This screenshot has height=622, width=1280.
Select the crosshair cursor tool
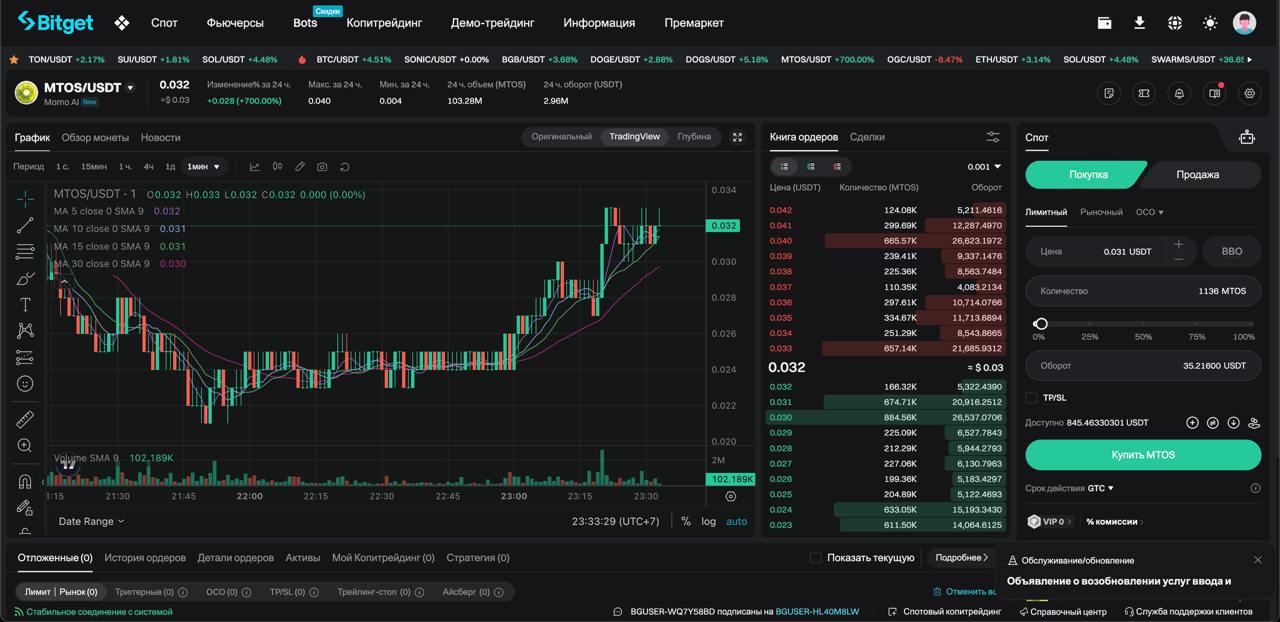(x=25, y=198)
